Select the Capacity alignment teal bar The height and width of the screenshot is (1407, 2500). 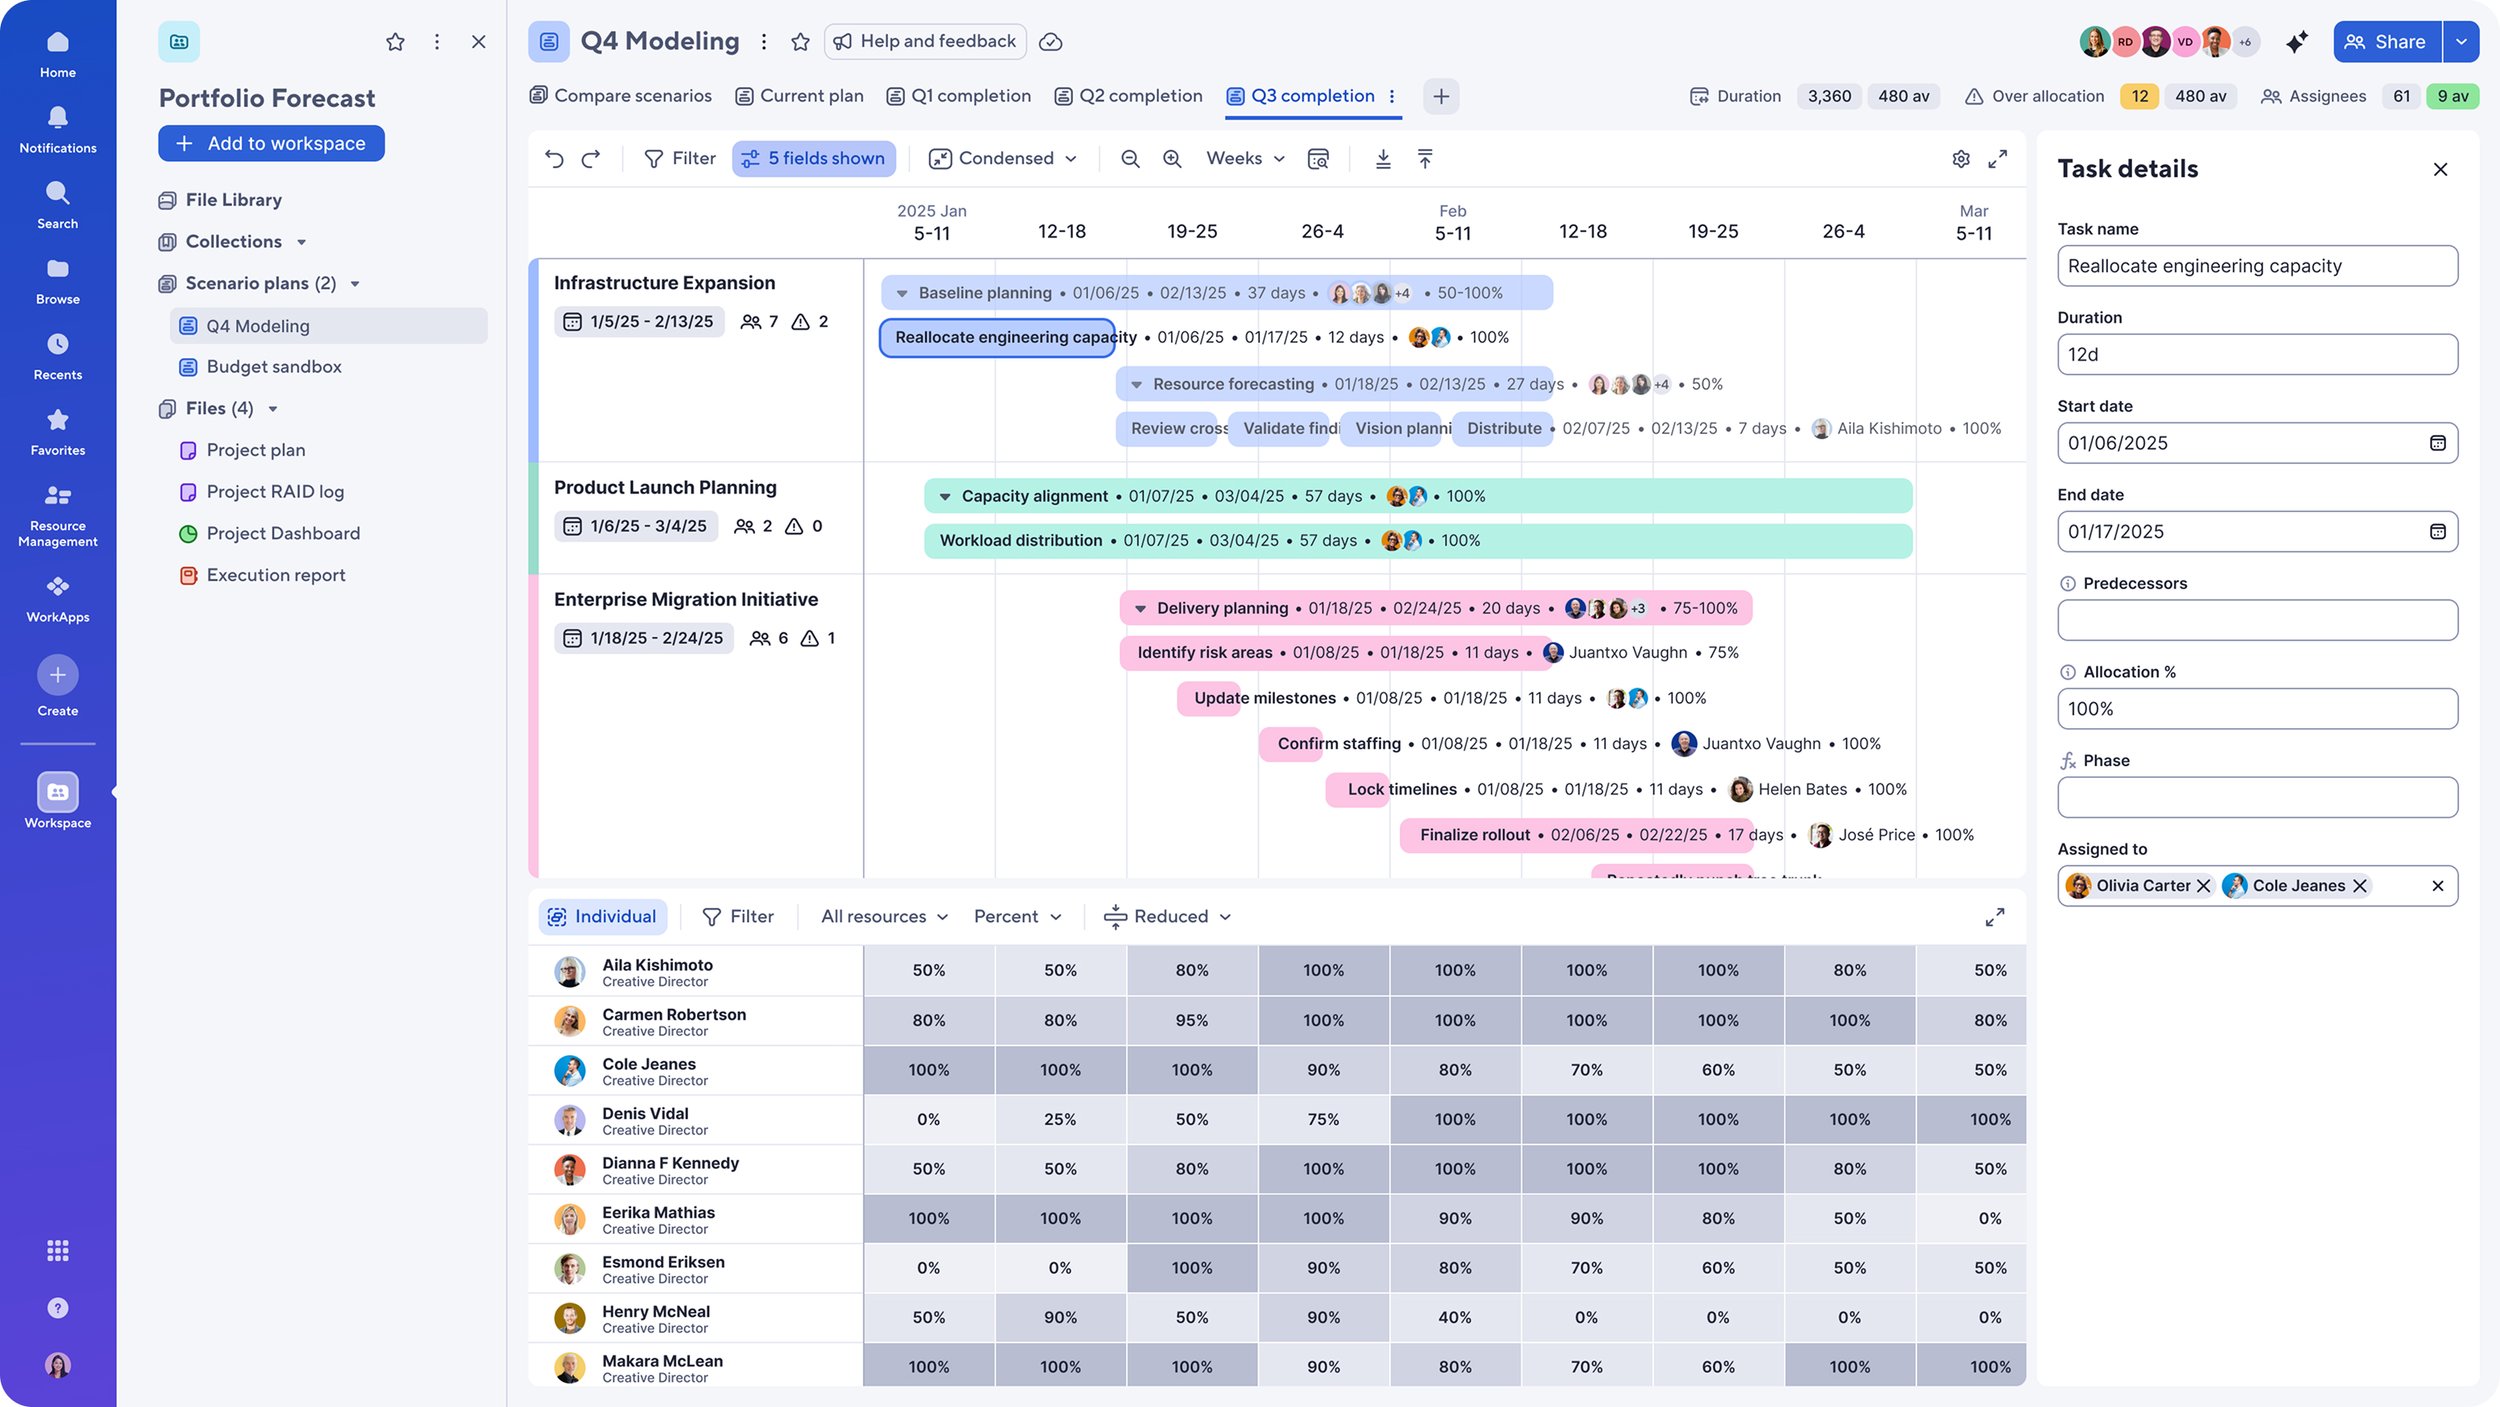(1417, 496)
